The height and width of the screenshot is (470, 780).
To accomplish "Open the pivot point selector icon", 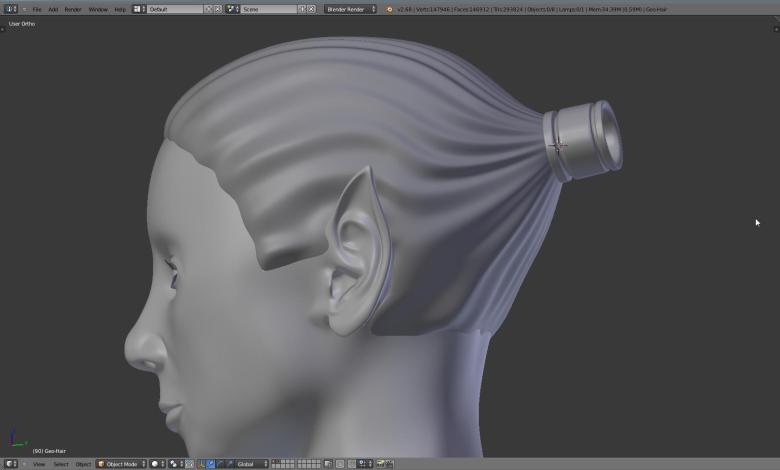I will pos(176,464).
